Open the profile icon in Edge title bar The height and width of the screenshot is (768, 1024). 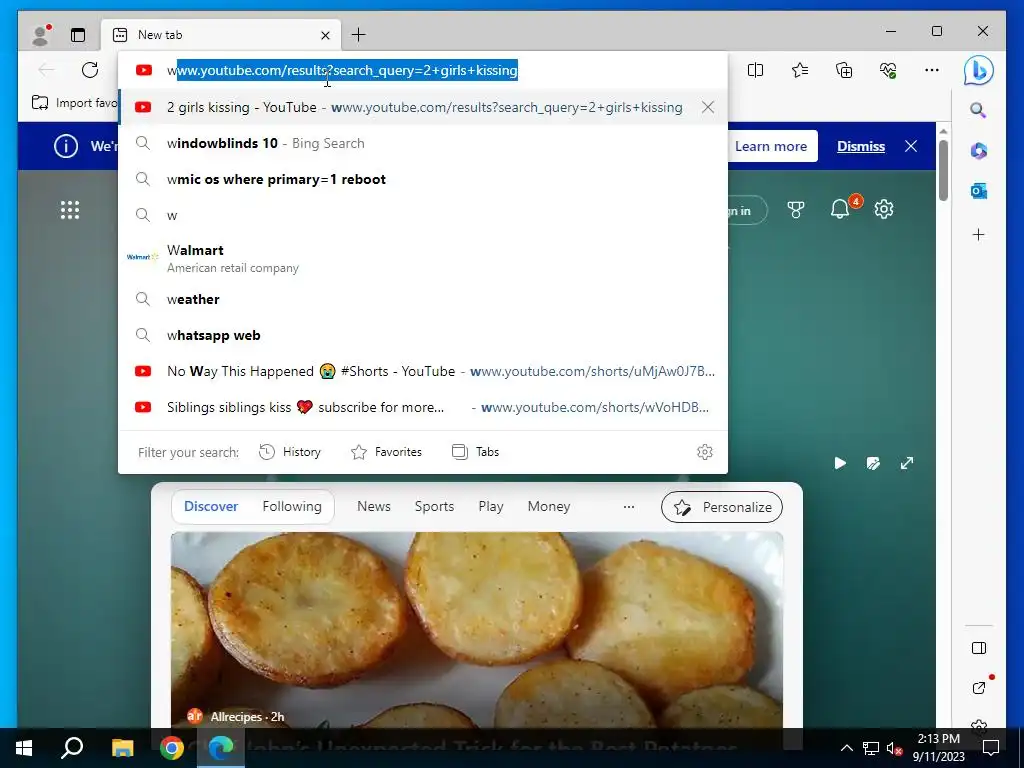click(x=41, y=35)
